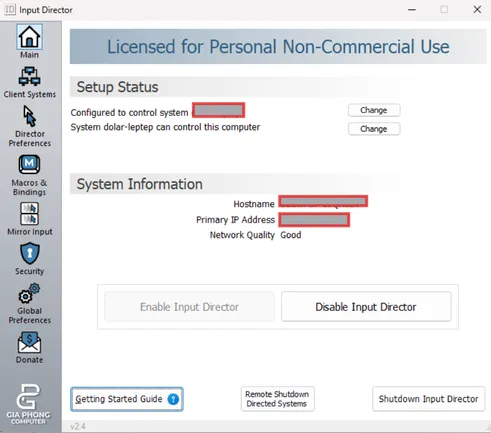Open the Main home icon

coord(29,37)
